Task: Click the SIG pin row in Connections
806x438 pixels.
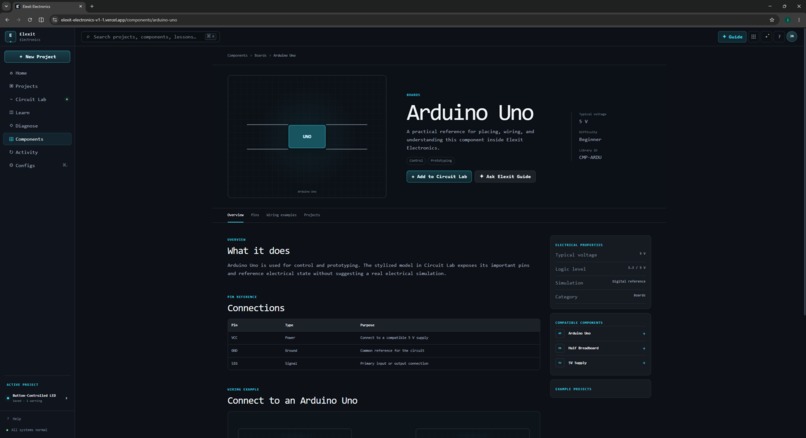Action: [x=383, y=363]
